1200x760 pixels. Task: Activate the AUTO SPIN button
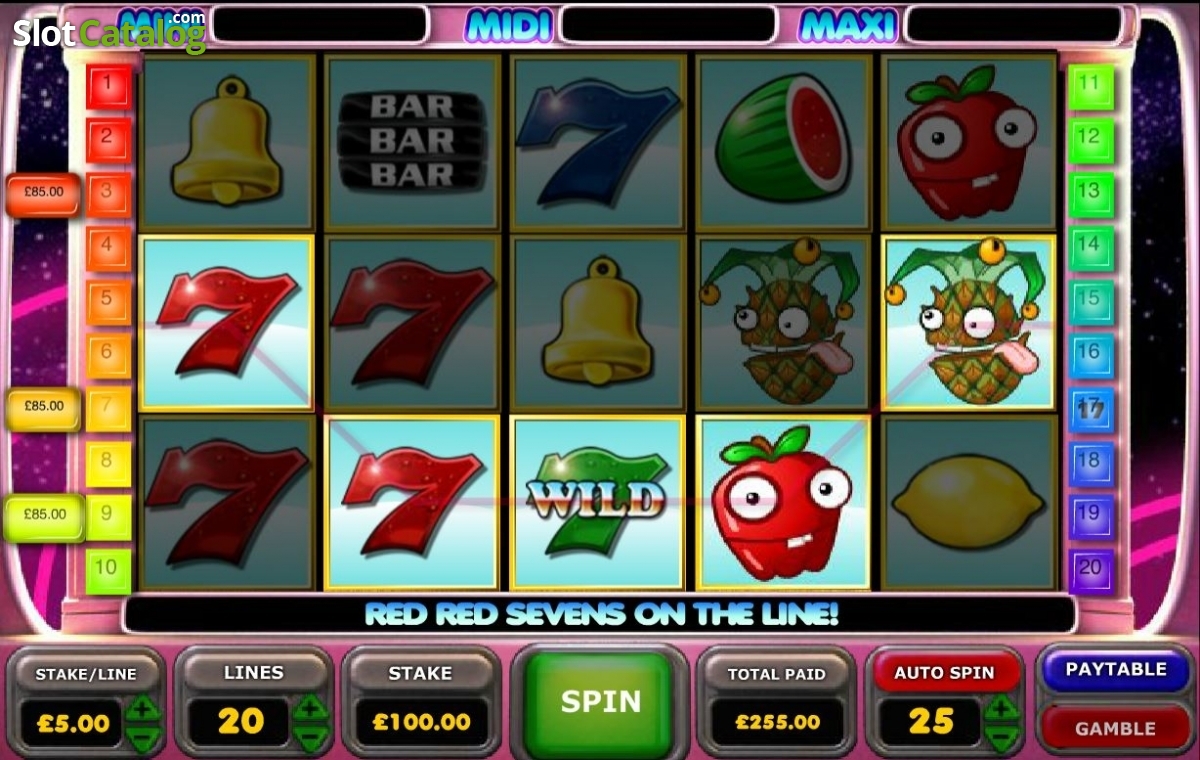tap(944, 673)
